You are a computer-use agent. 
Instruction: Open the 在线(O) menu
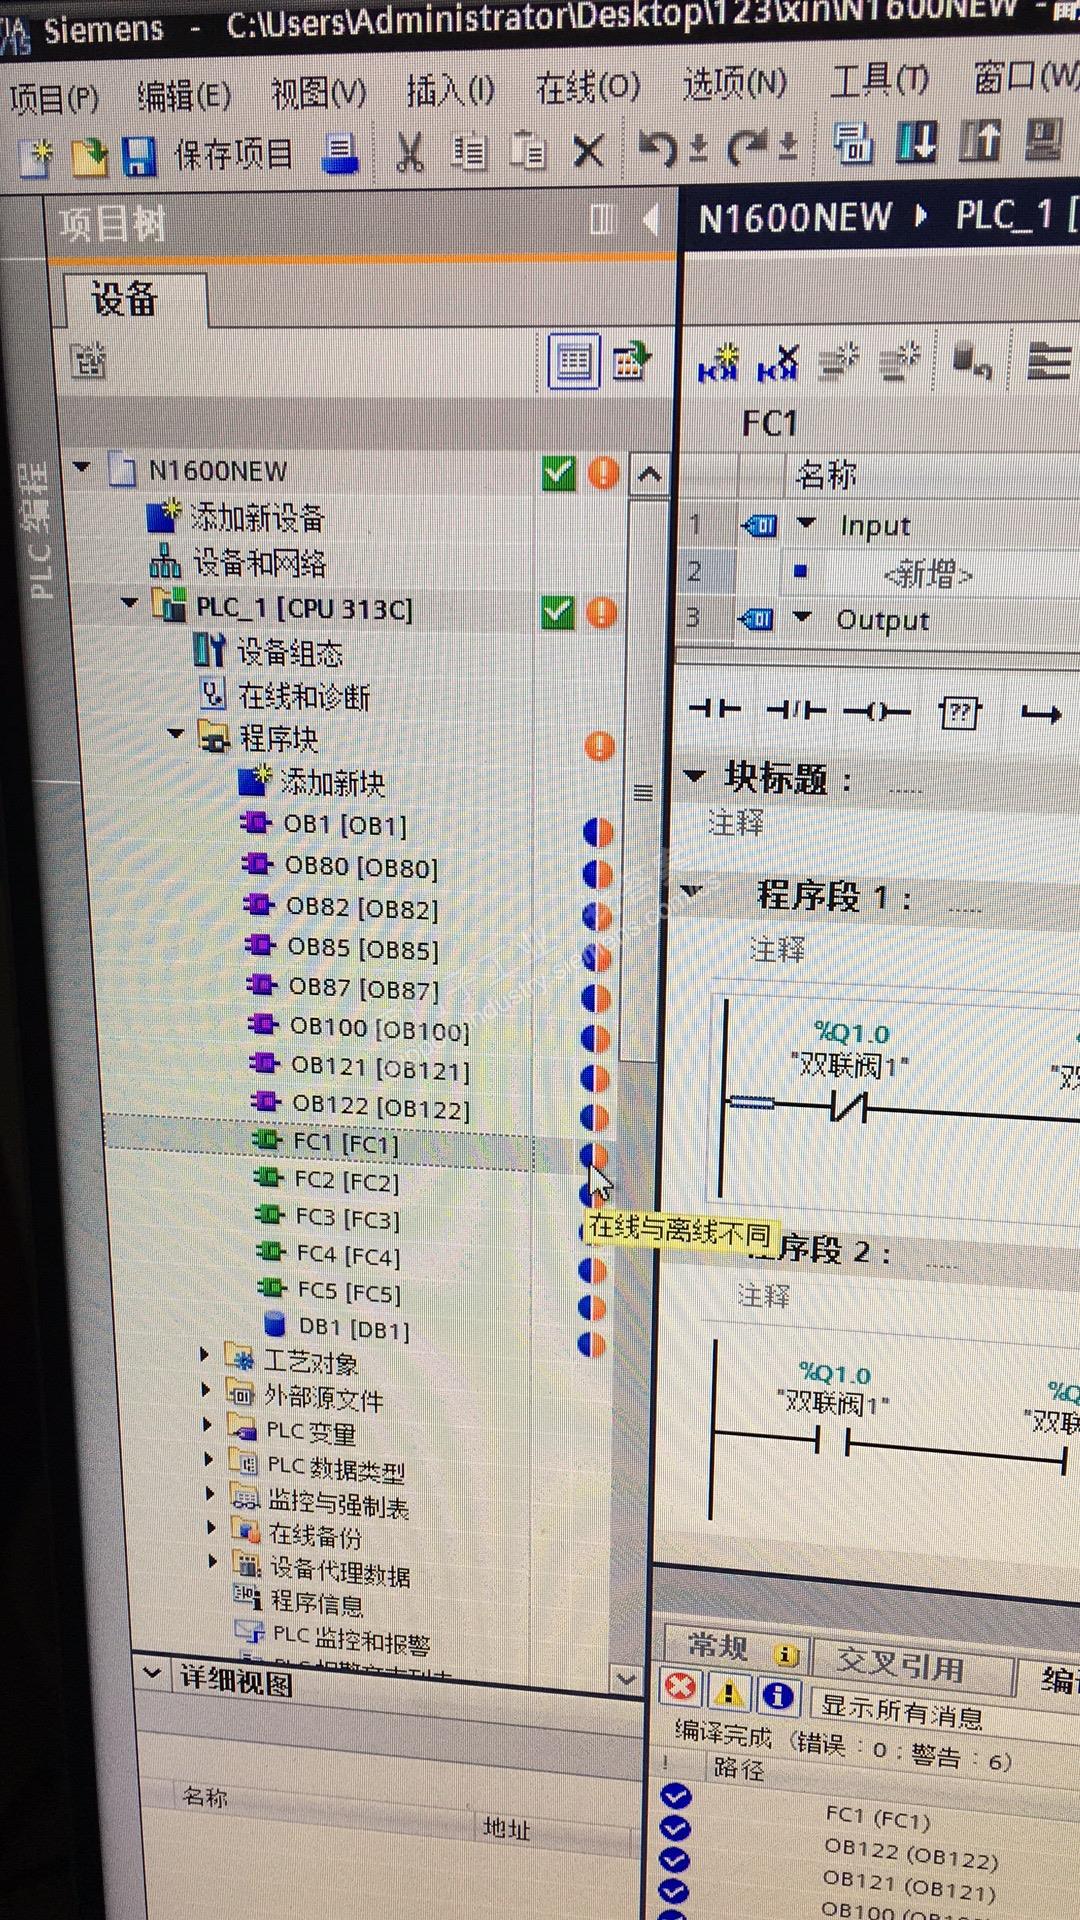click(588, 87)
